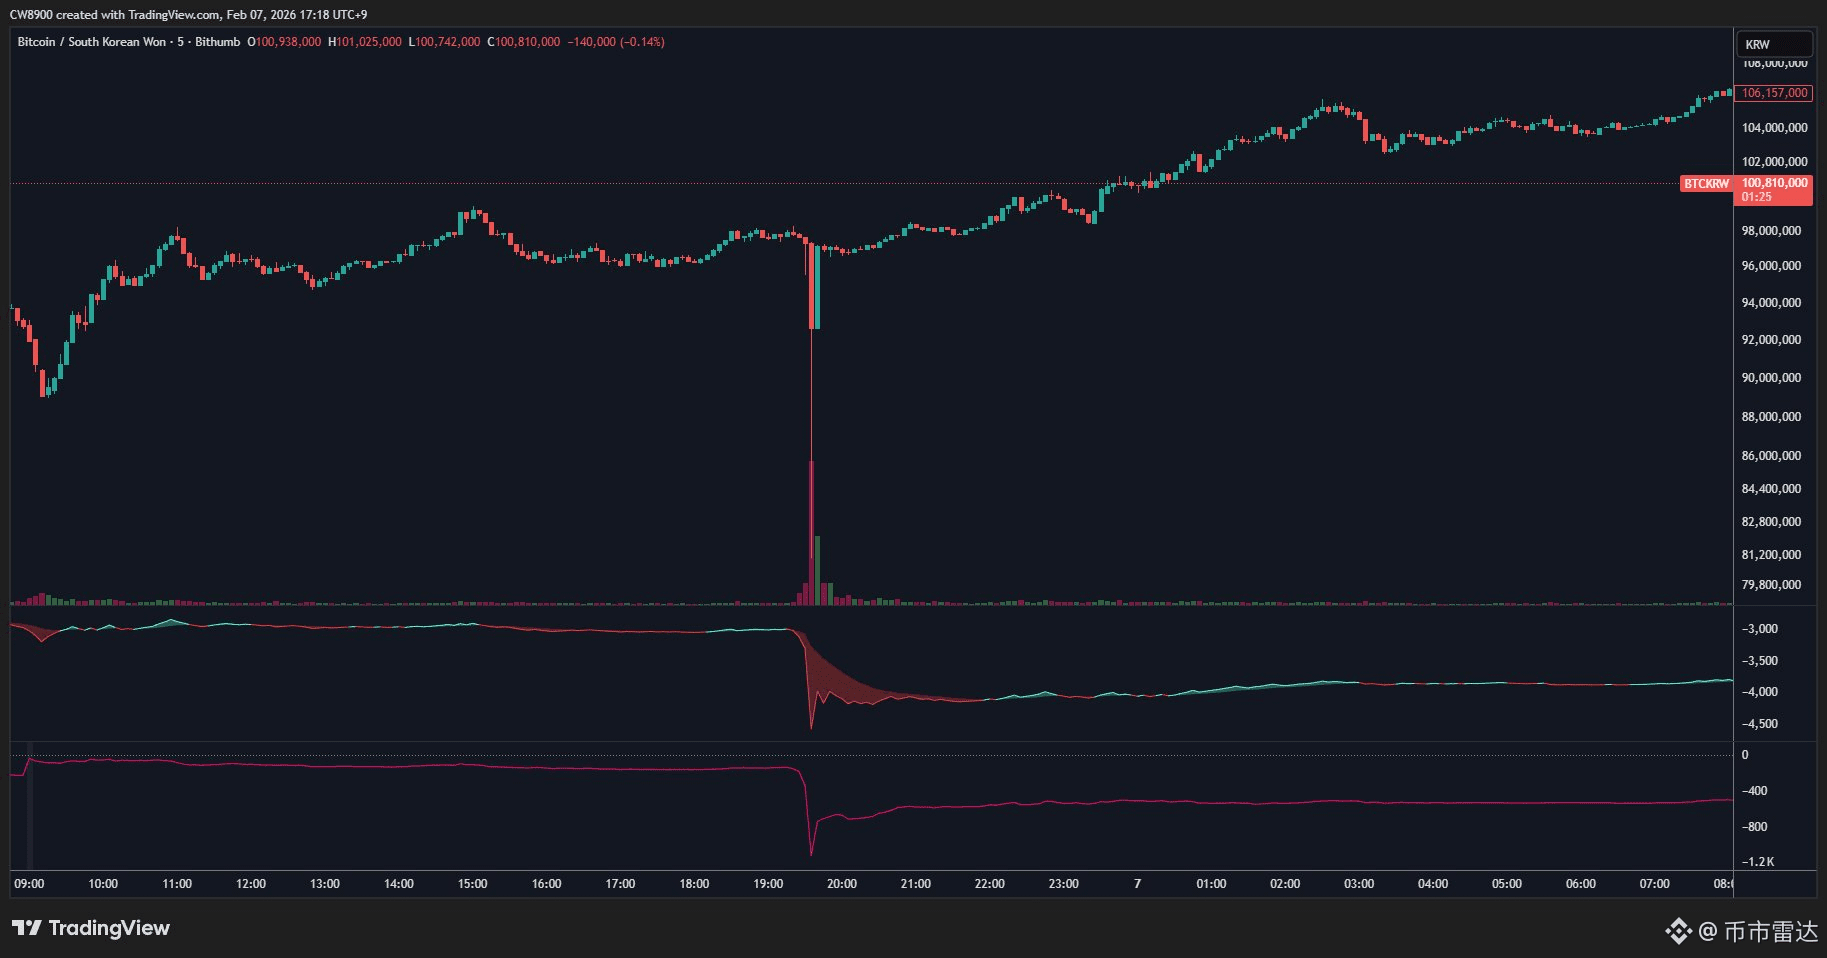Click the red BTCKRW symbol tag
Image resolution: width=1827 pixels, height=958 pixels.
pyautogui.click(x=1706, y=184)
